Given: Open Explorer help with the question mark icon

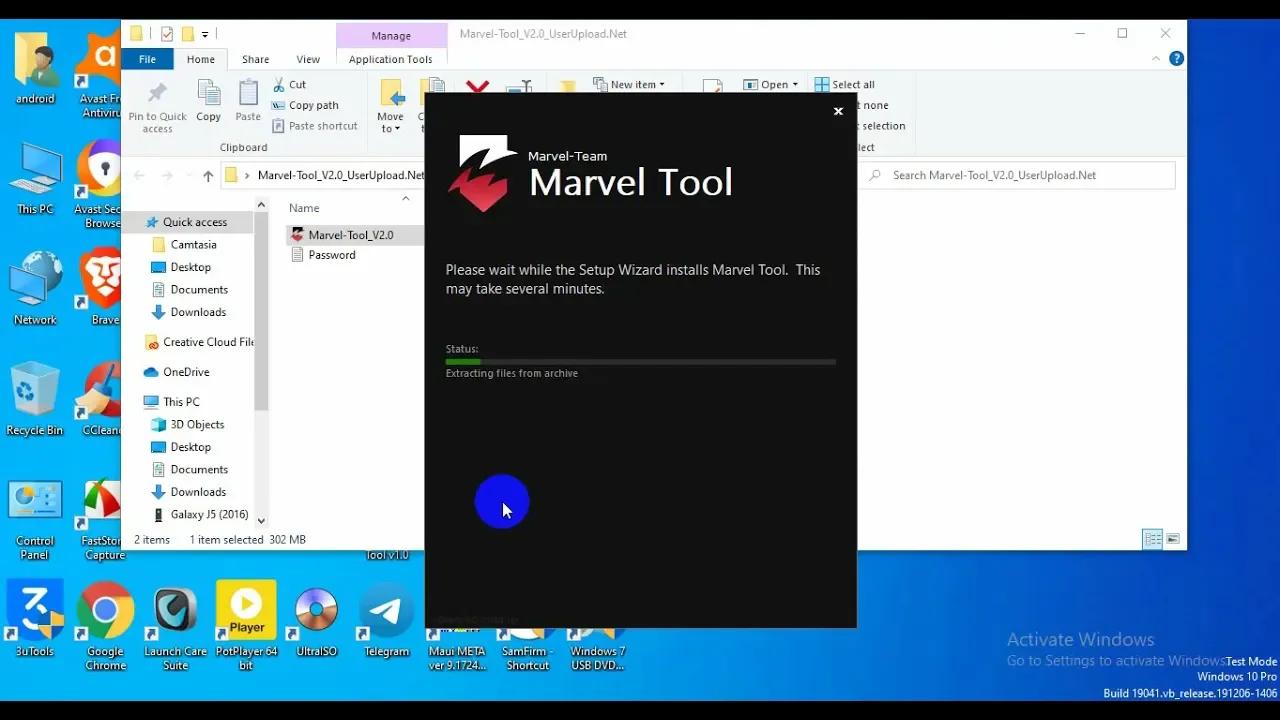Looking at the screenshot, I should pyautogui.click(x=1177, y=59).
